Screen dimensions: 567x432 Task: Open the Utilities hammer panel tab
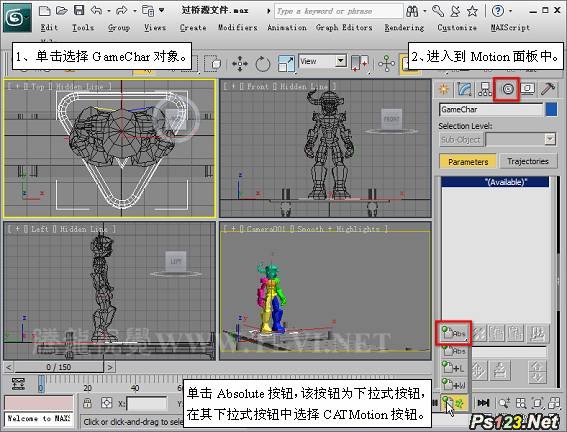[548, 89]
